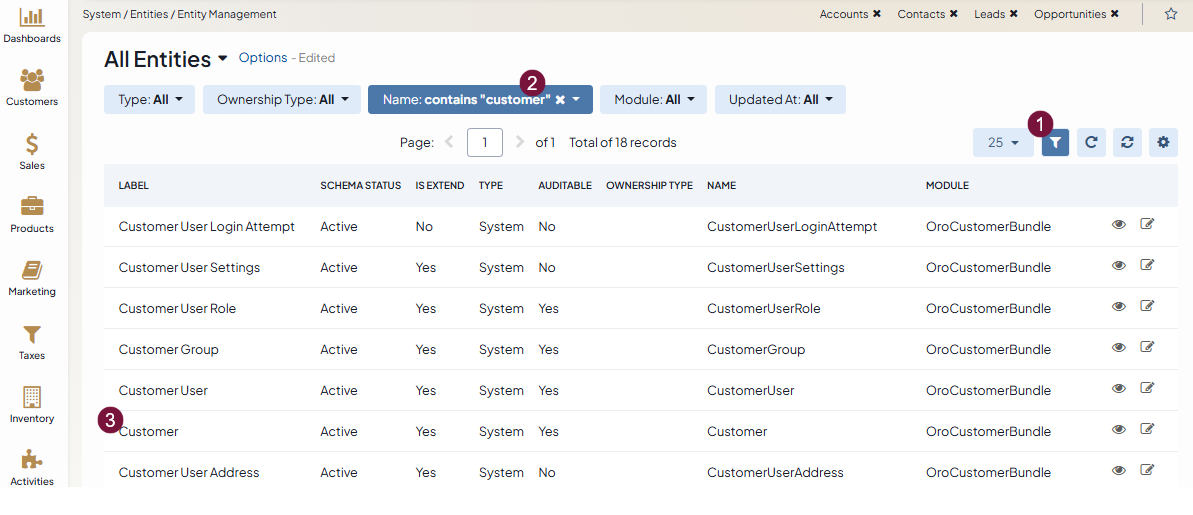Viewport: 1193px width, 515px height.
Task: Open the Module: All filter dropdown
Action: 653,100
